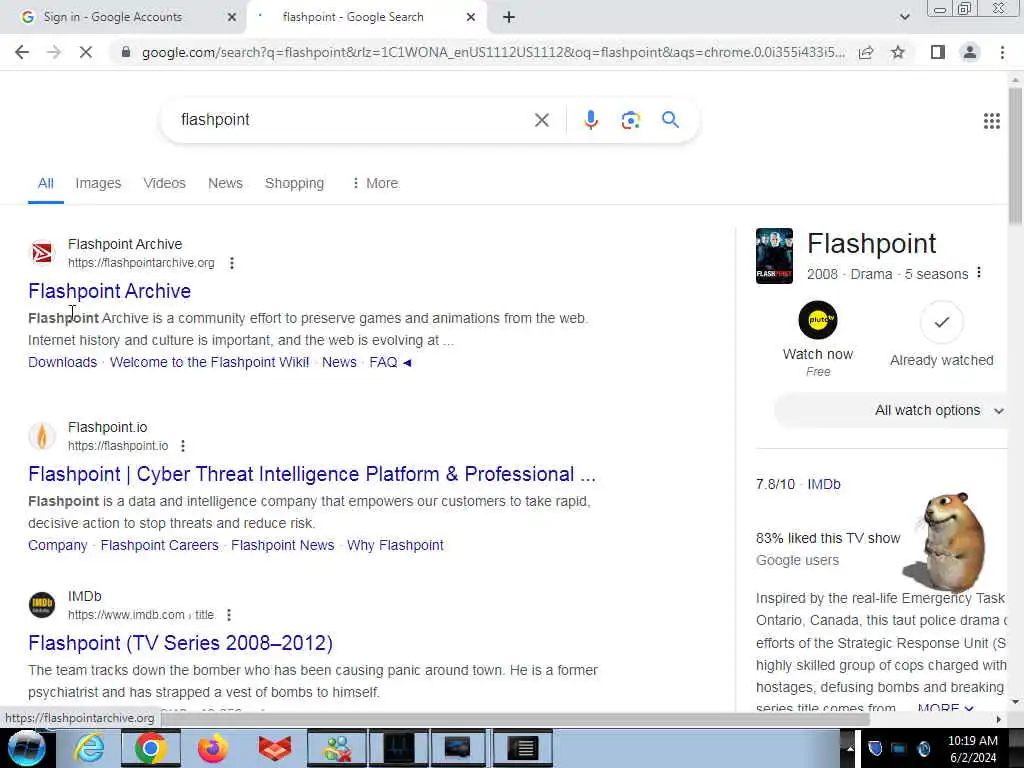1024x768 pixels.
Task: Switch to Shopping results tab
Action: [295, 184]
